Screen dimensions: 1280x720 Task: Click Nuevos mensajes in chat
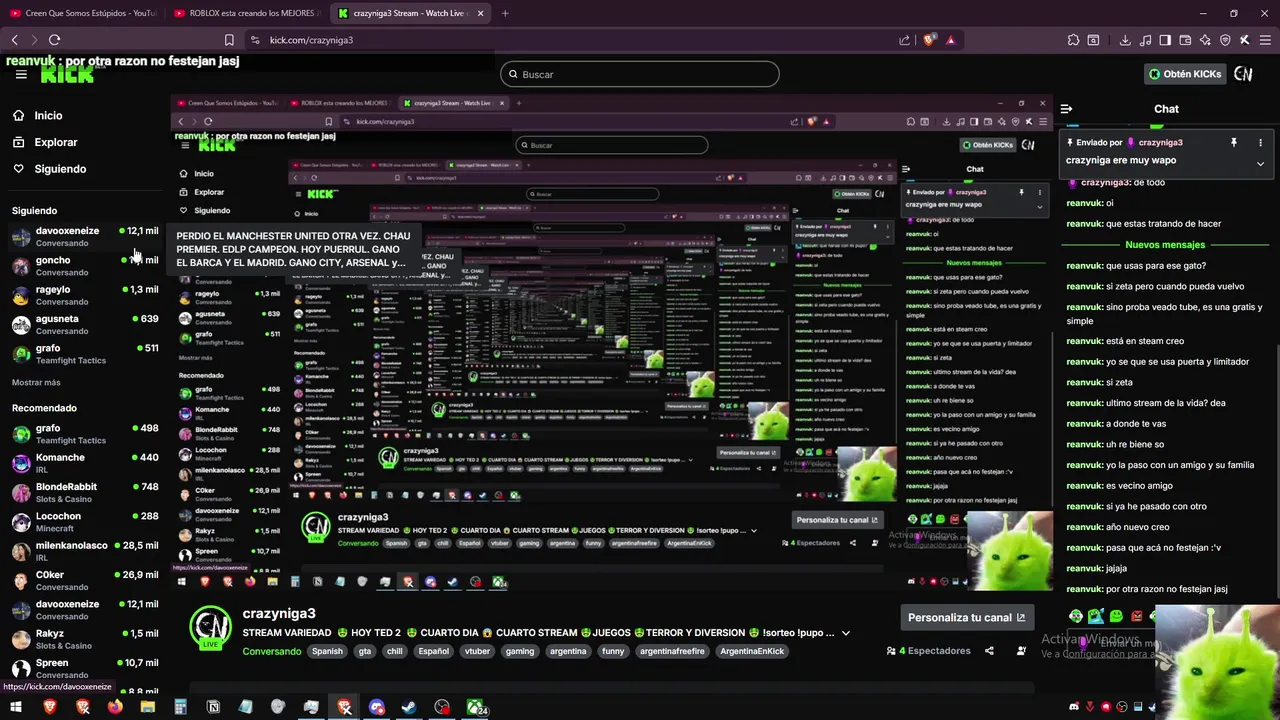coord(1165,245)
